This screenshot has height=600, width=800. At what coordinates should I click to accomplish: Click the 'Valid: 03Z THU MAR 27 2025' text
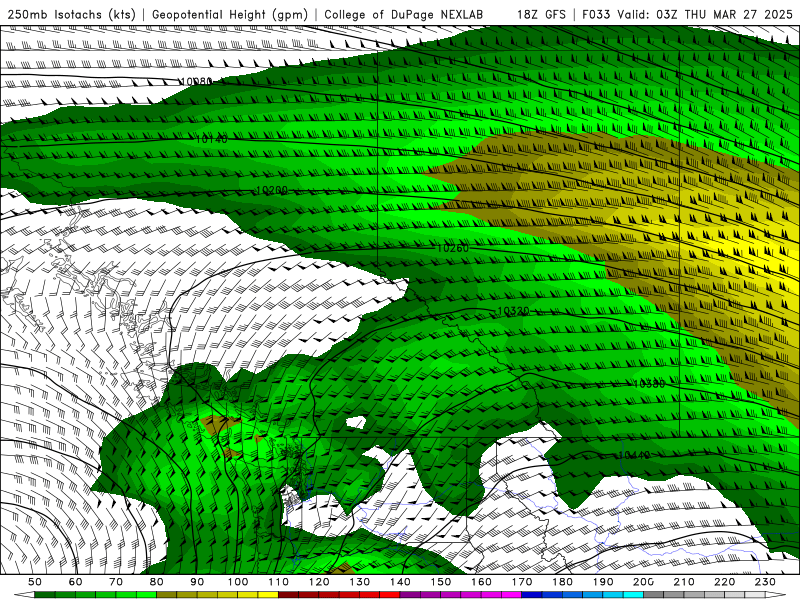point(705,15)
